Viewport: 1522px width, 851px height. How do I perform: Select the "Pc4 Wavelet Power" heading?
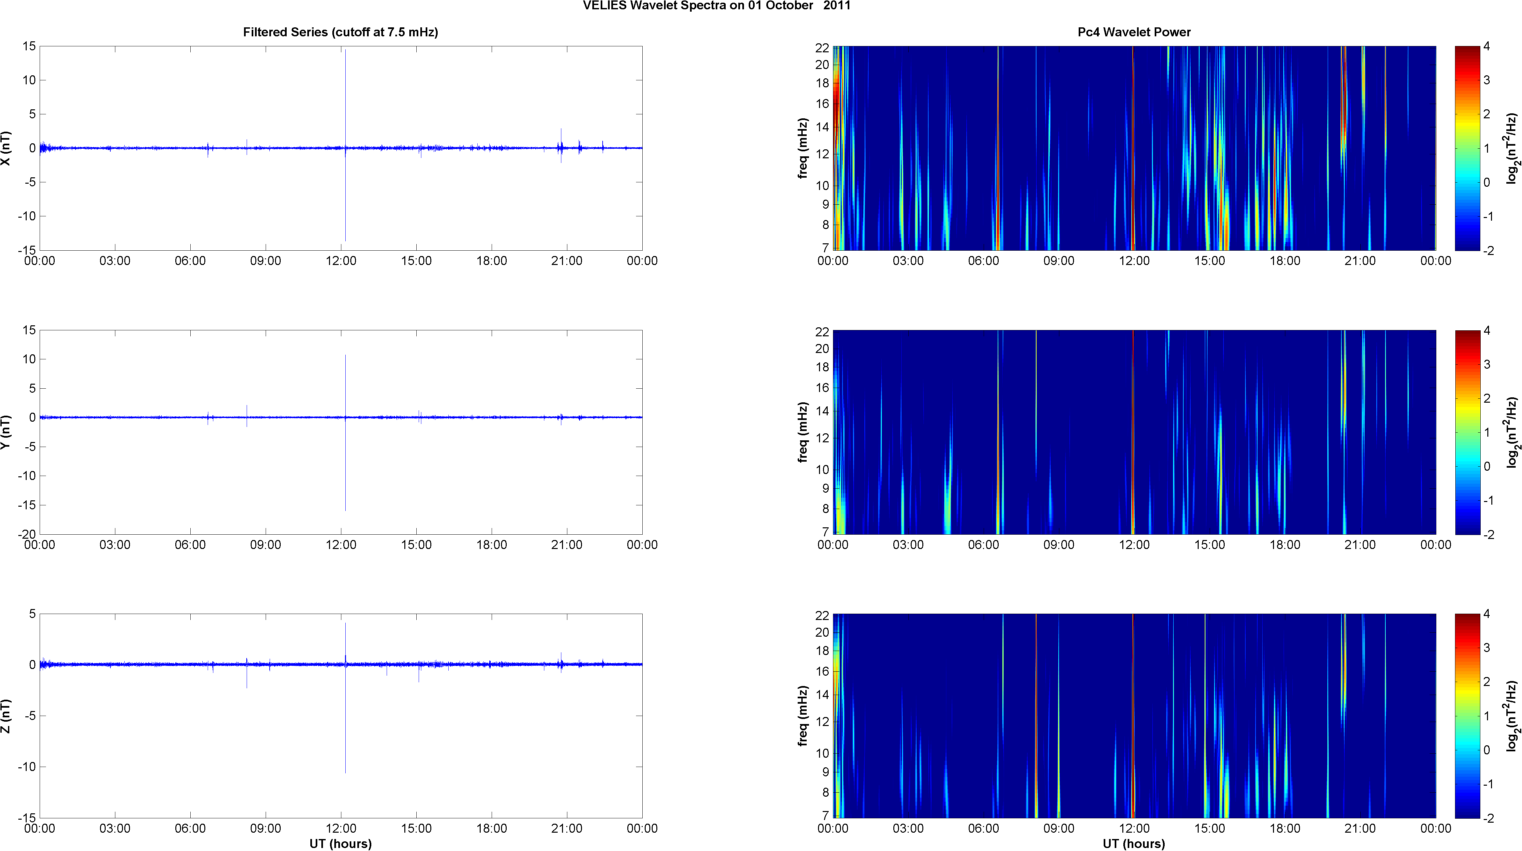[1134, 32]
